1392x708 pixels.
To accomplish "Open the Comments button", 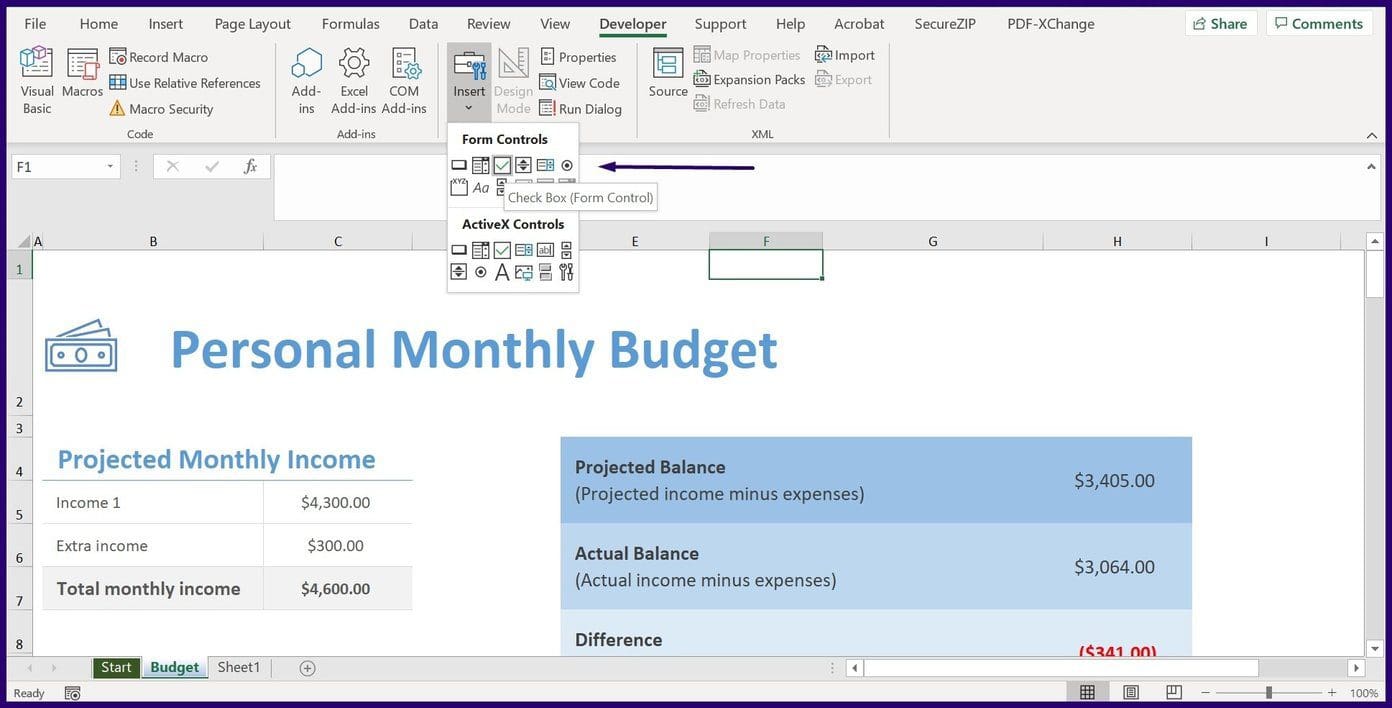I will [x=1318, y=23].
